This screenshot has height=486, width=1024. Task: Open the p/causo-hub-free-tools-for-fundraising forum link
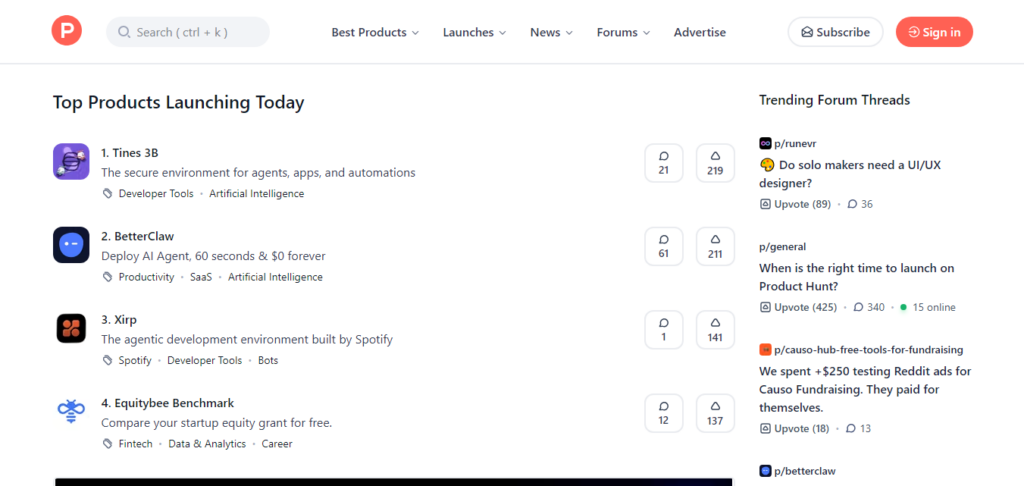tap(869, 350)
